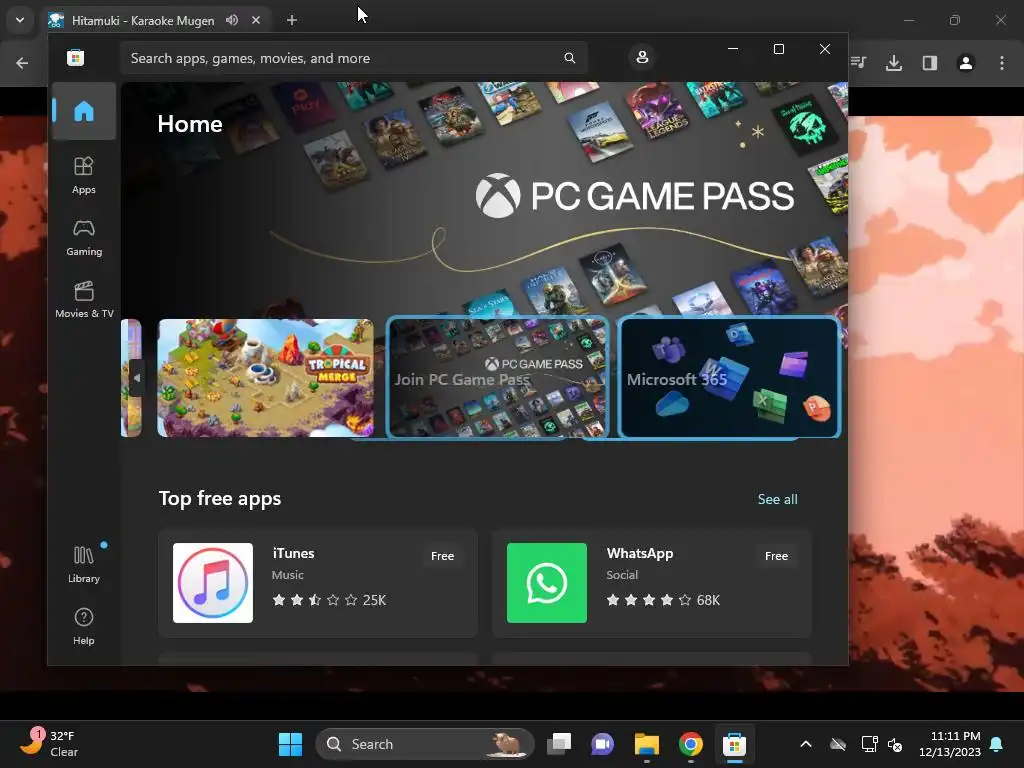Click the taskbar Search box

coord(425,744)
